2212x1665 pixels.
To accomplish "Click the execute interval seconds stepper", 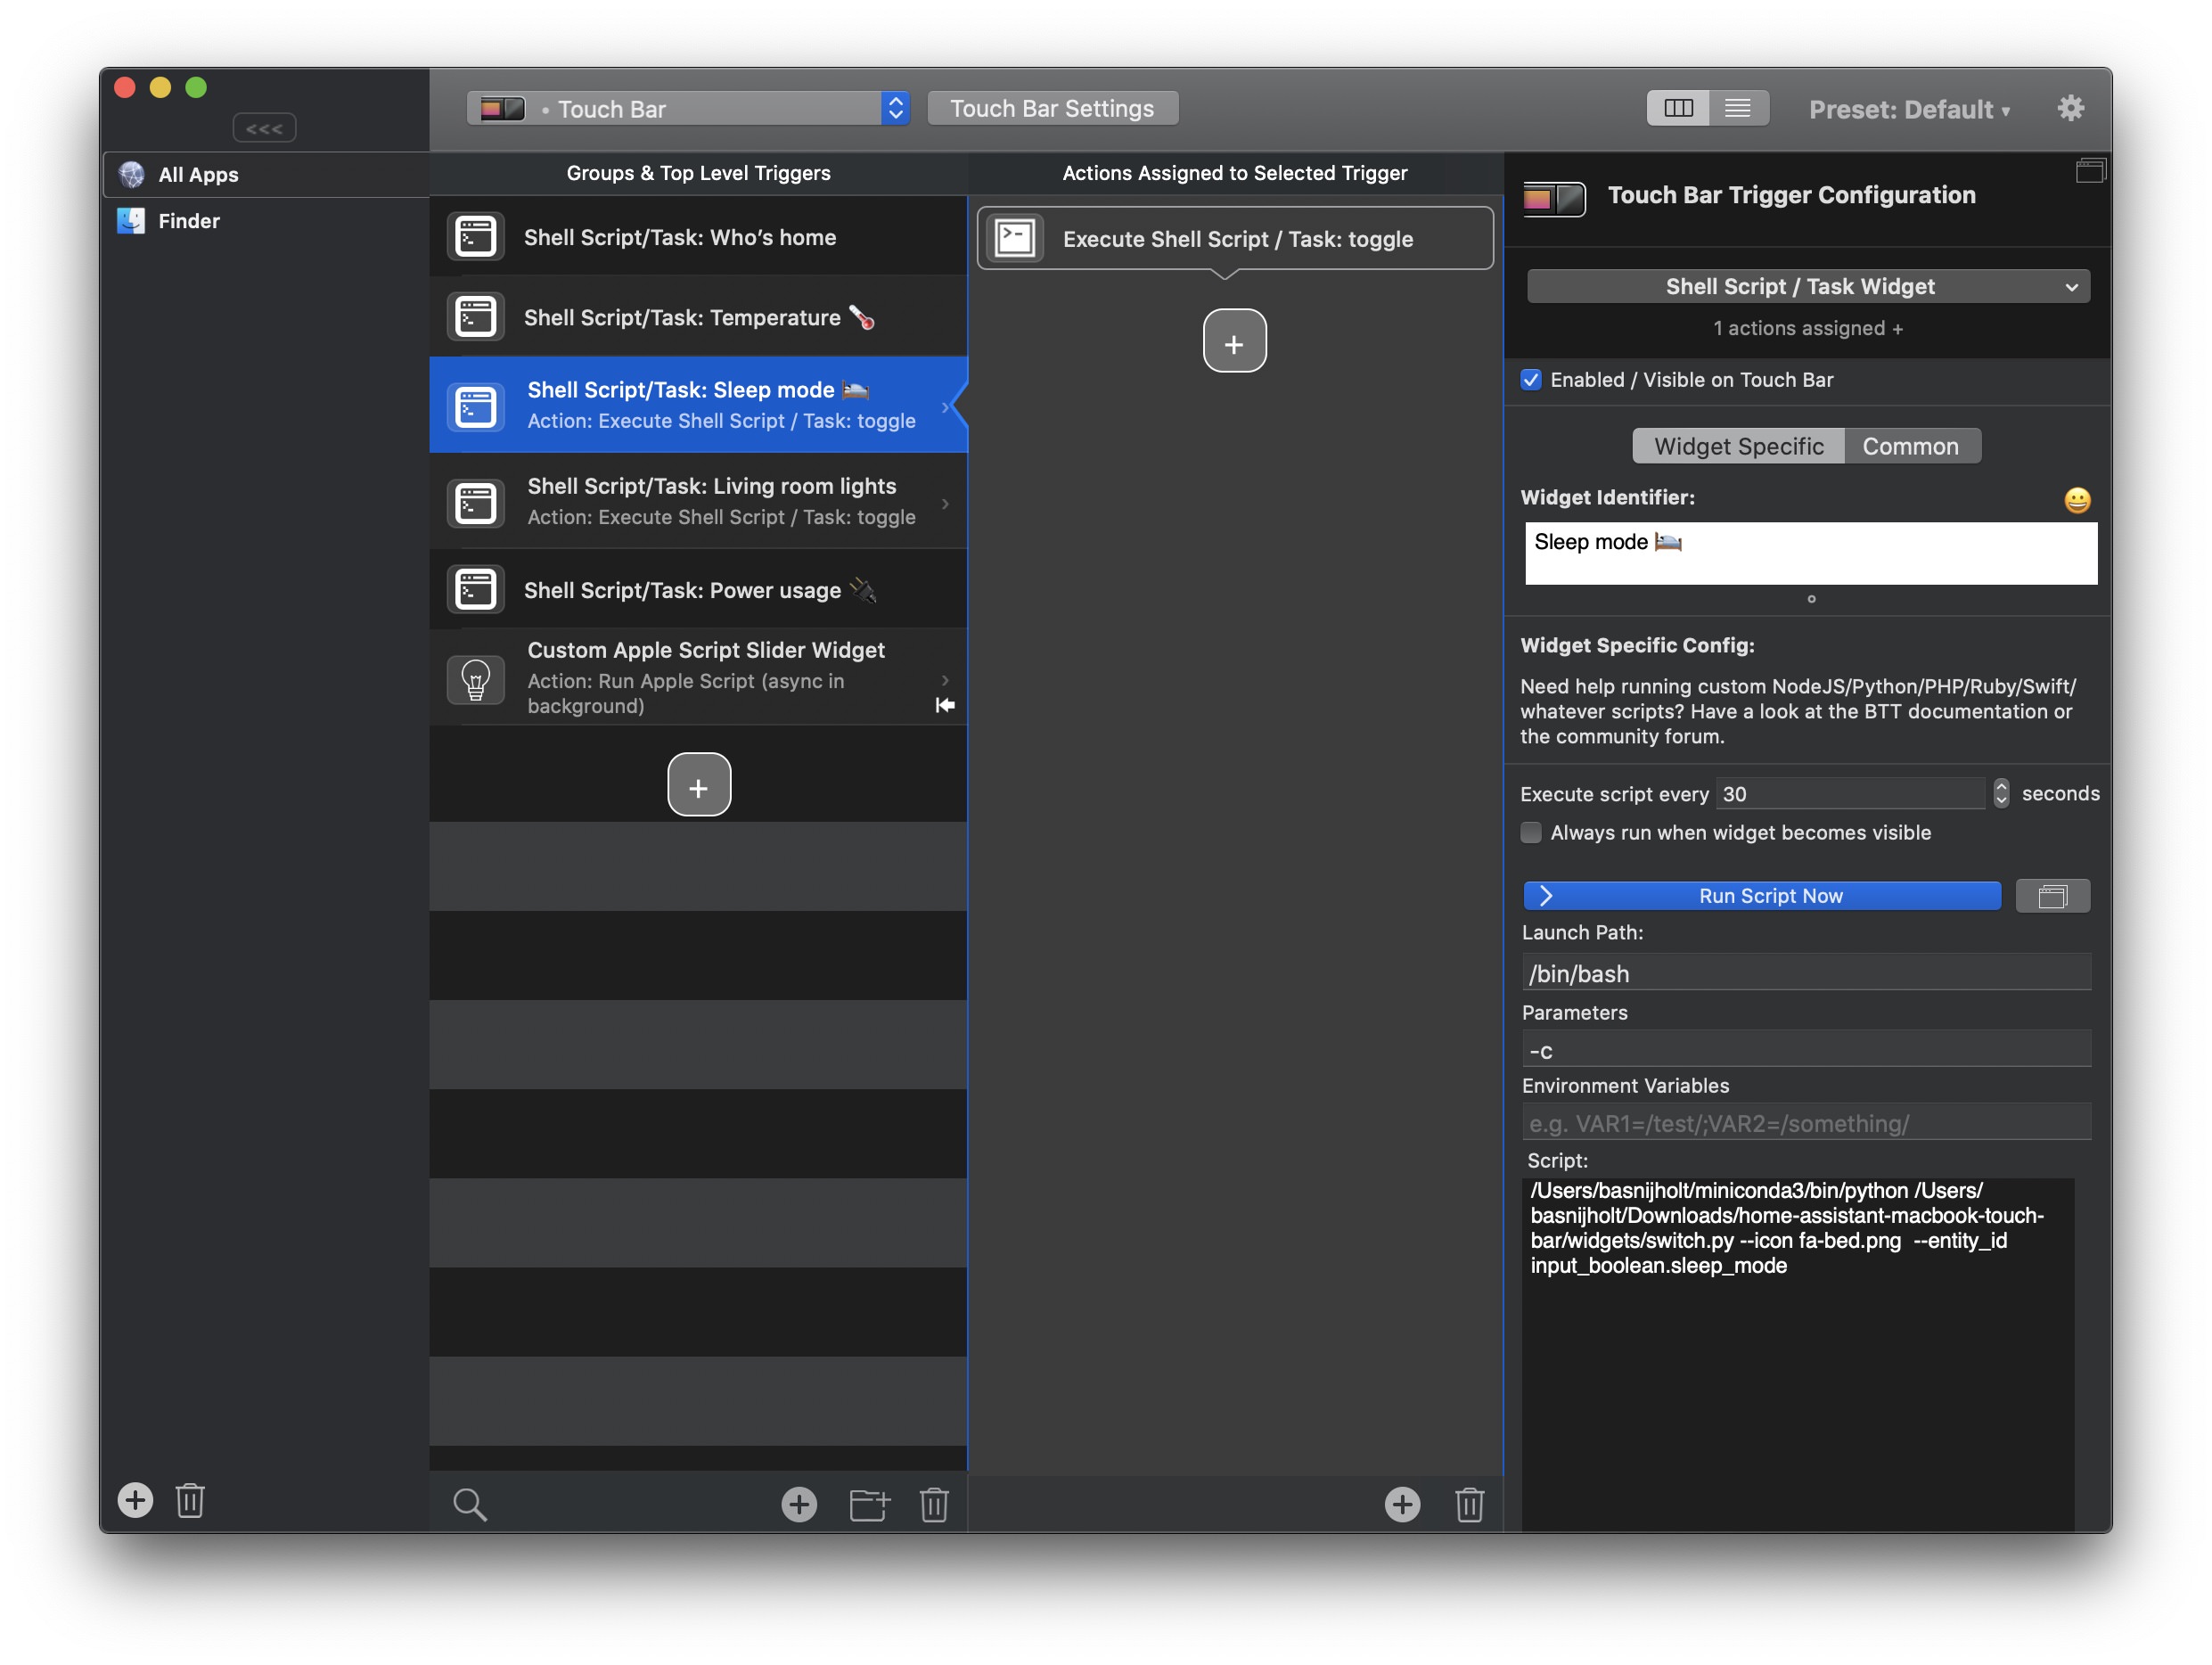I will 2000,793.
